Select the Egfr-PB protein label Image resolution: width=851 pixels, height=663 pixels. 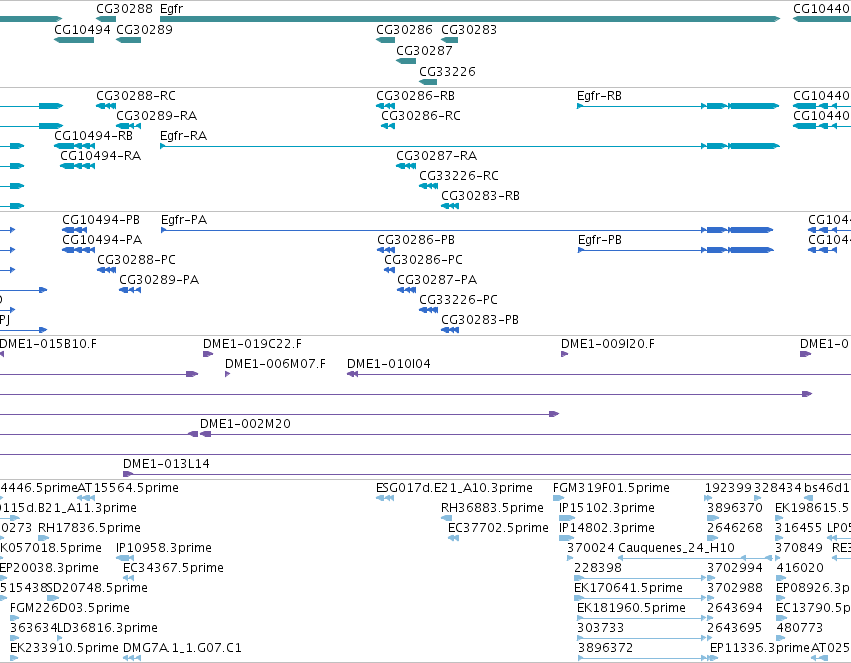coord(600,240)
